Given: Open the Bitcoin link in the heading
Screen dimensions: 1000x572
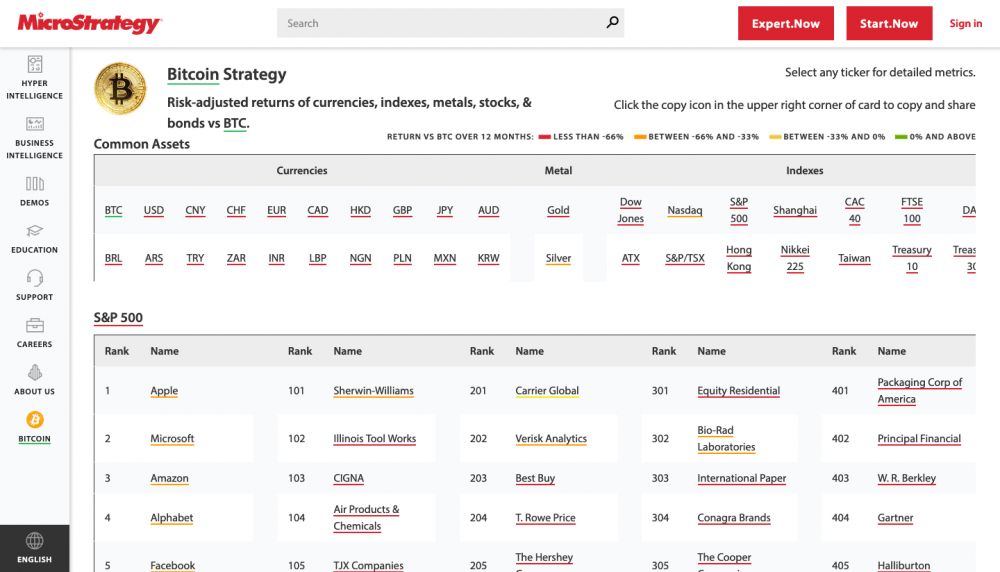Looking at the screenshot, I should pos(193,75).
